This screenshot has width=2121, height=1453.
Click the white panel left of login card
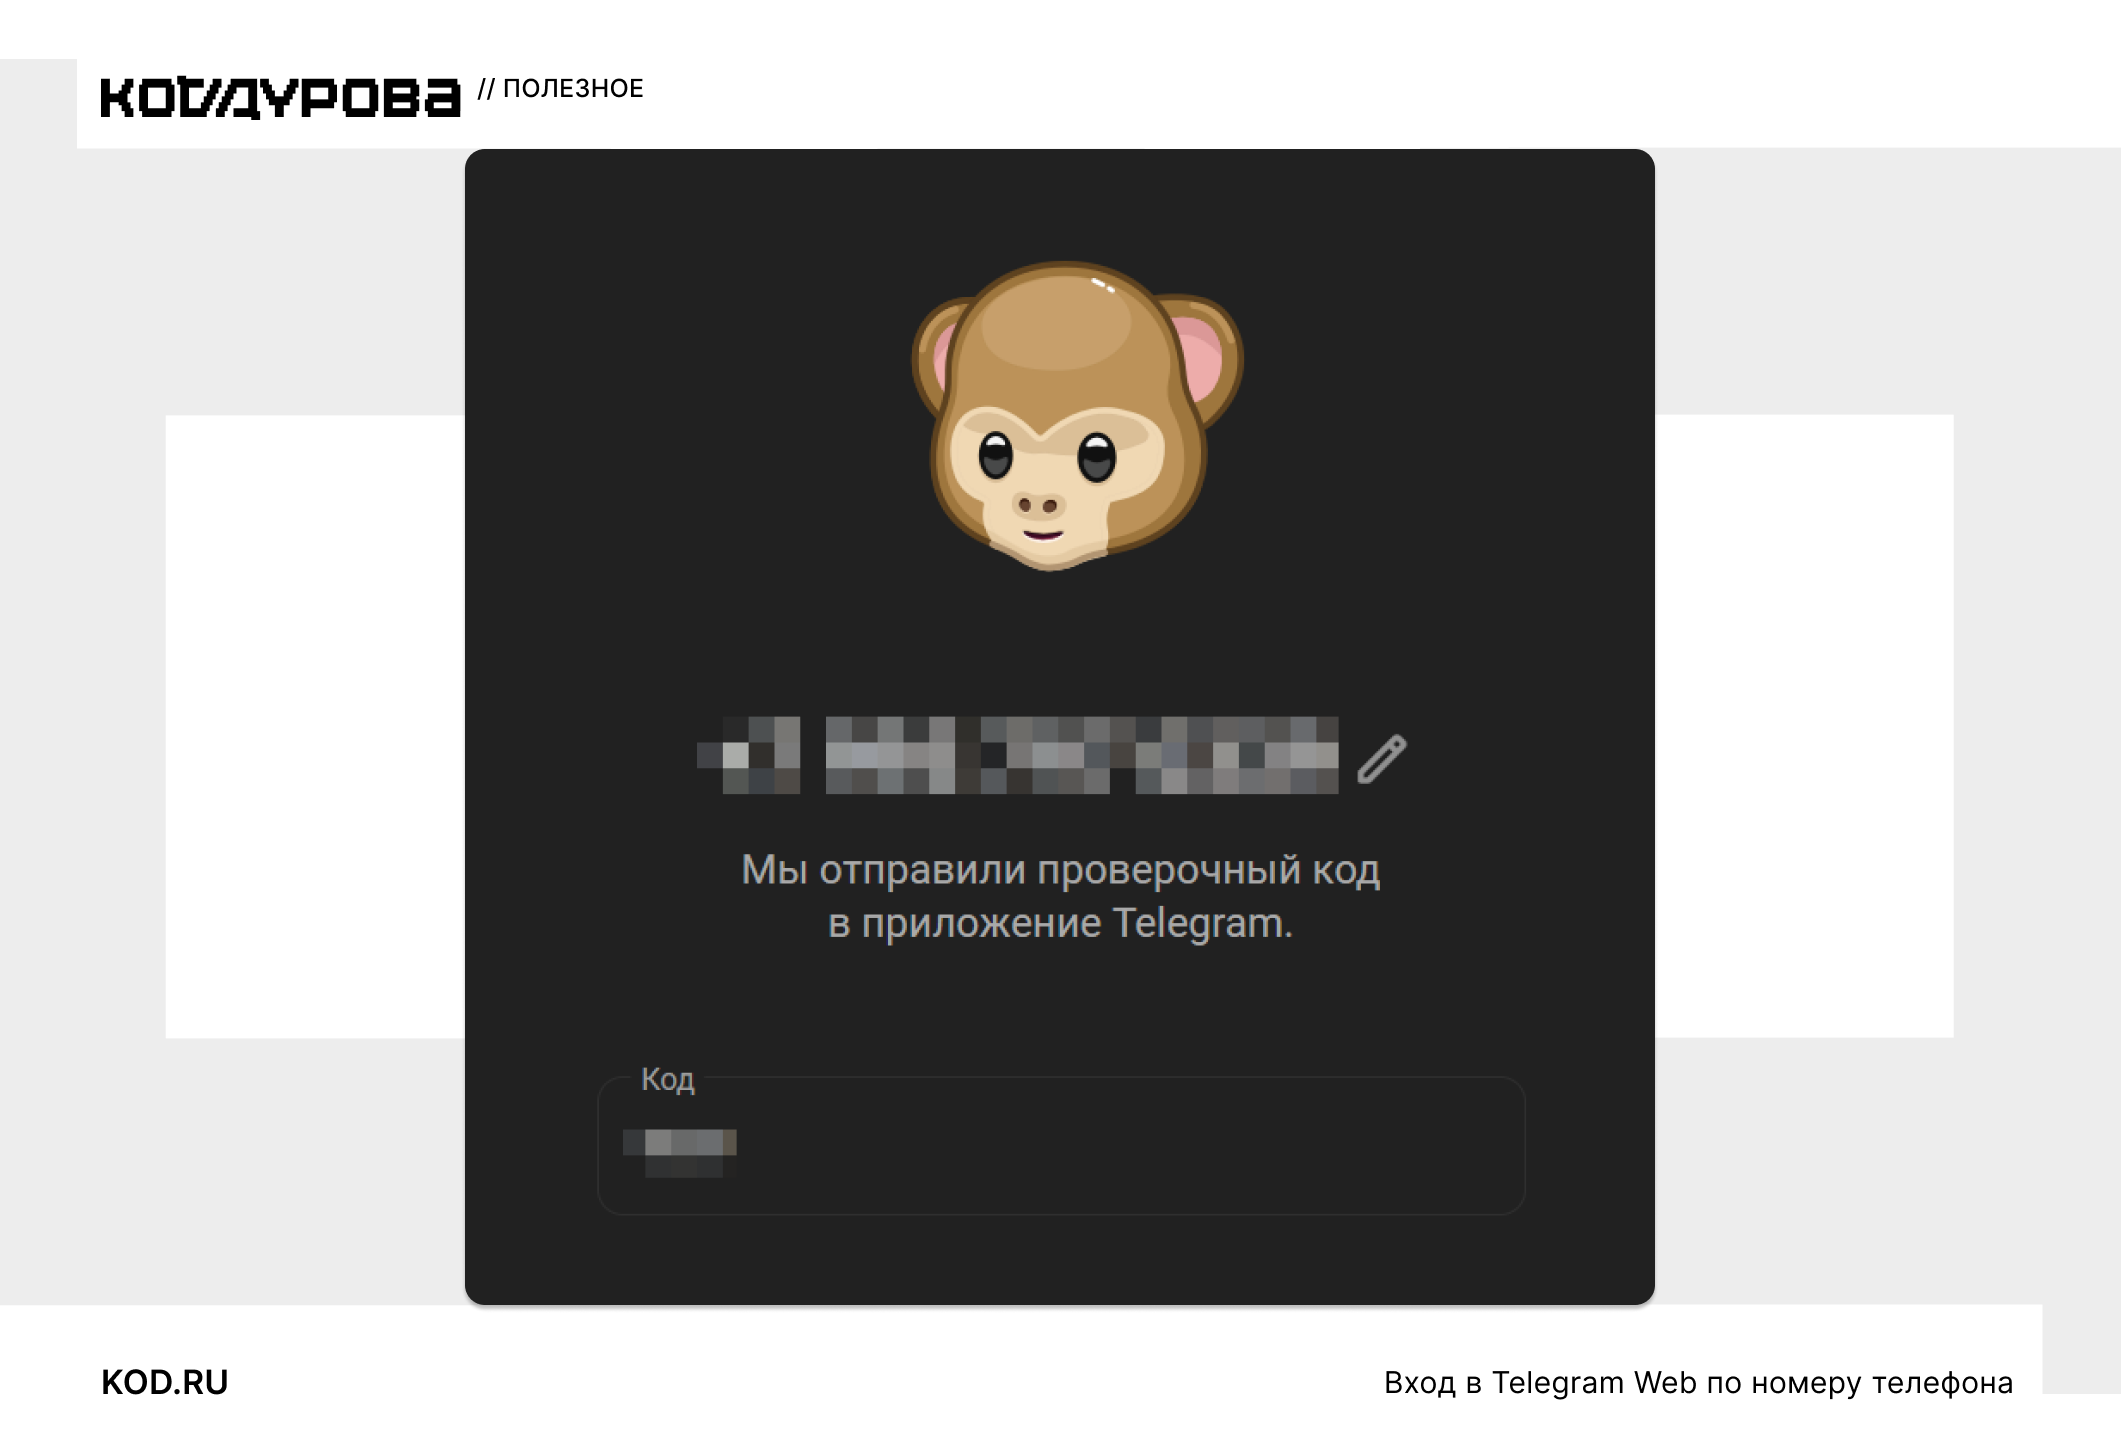tap(315, 726)
